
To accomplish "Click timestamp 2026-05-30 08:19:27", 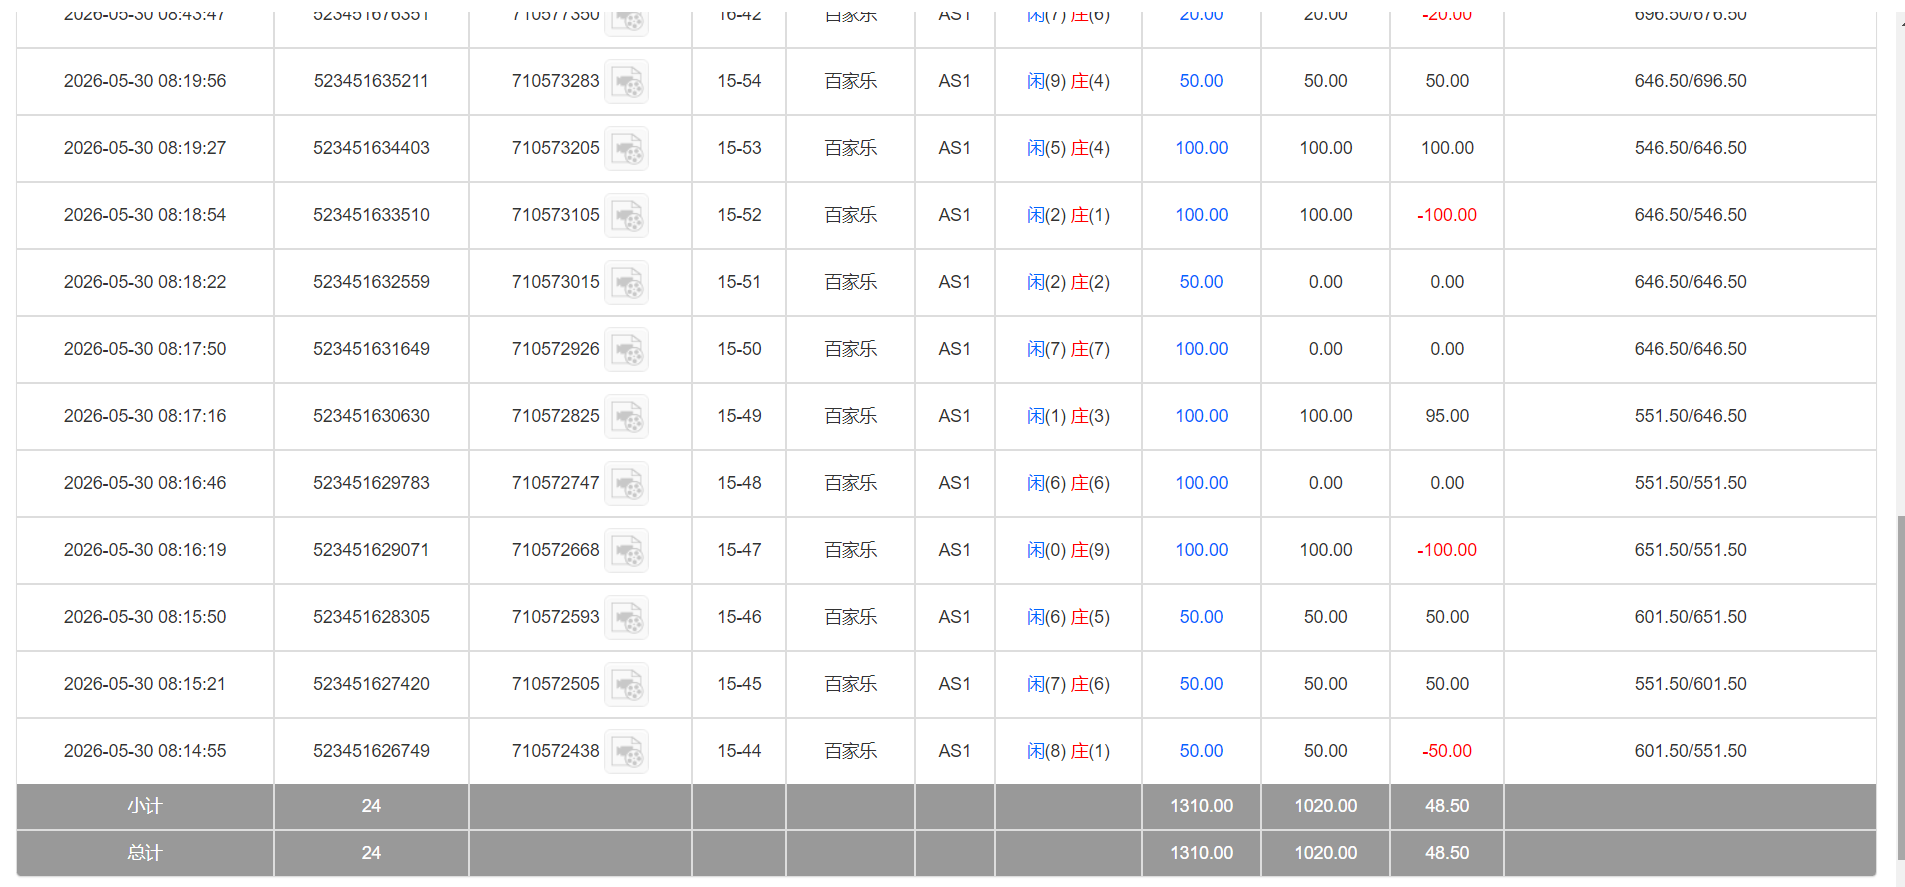I will click(145, 148).
